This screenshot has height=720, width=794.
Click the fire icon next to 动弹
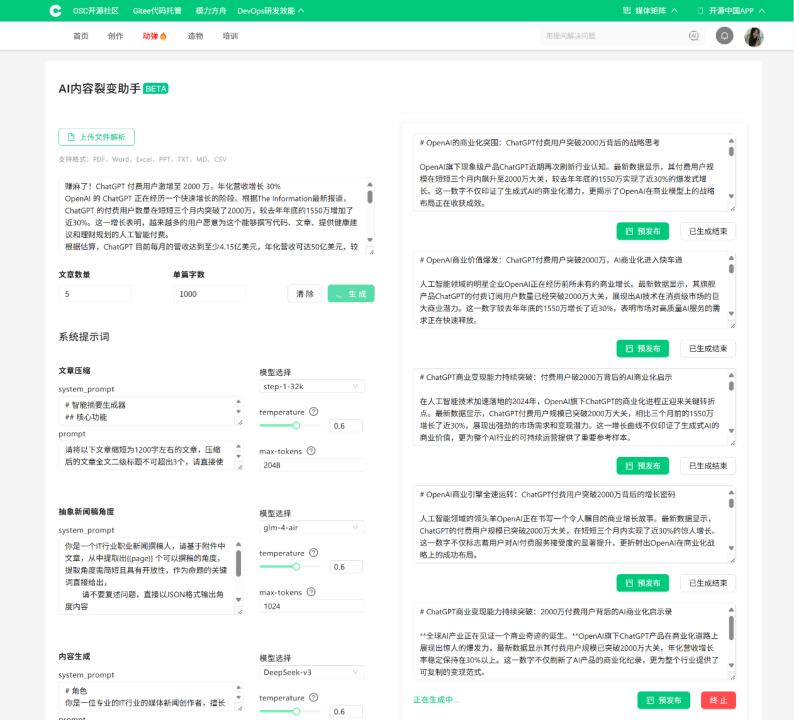(163, 36)
